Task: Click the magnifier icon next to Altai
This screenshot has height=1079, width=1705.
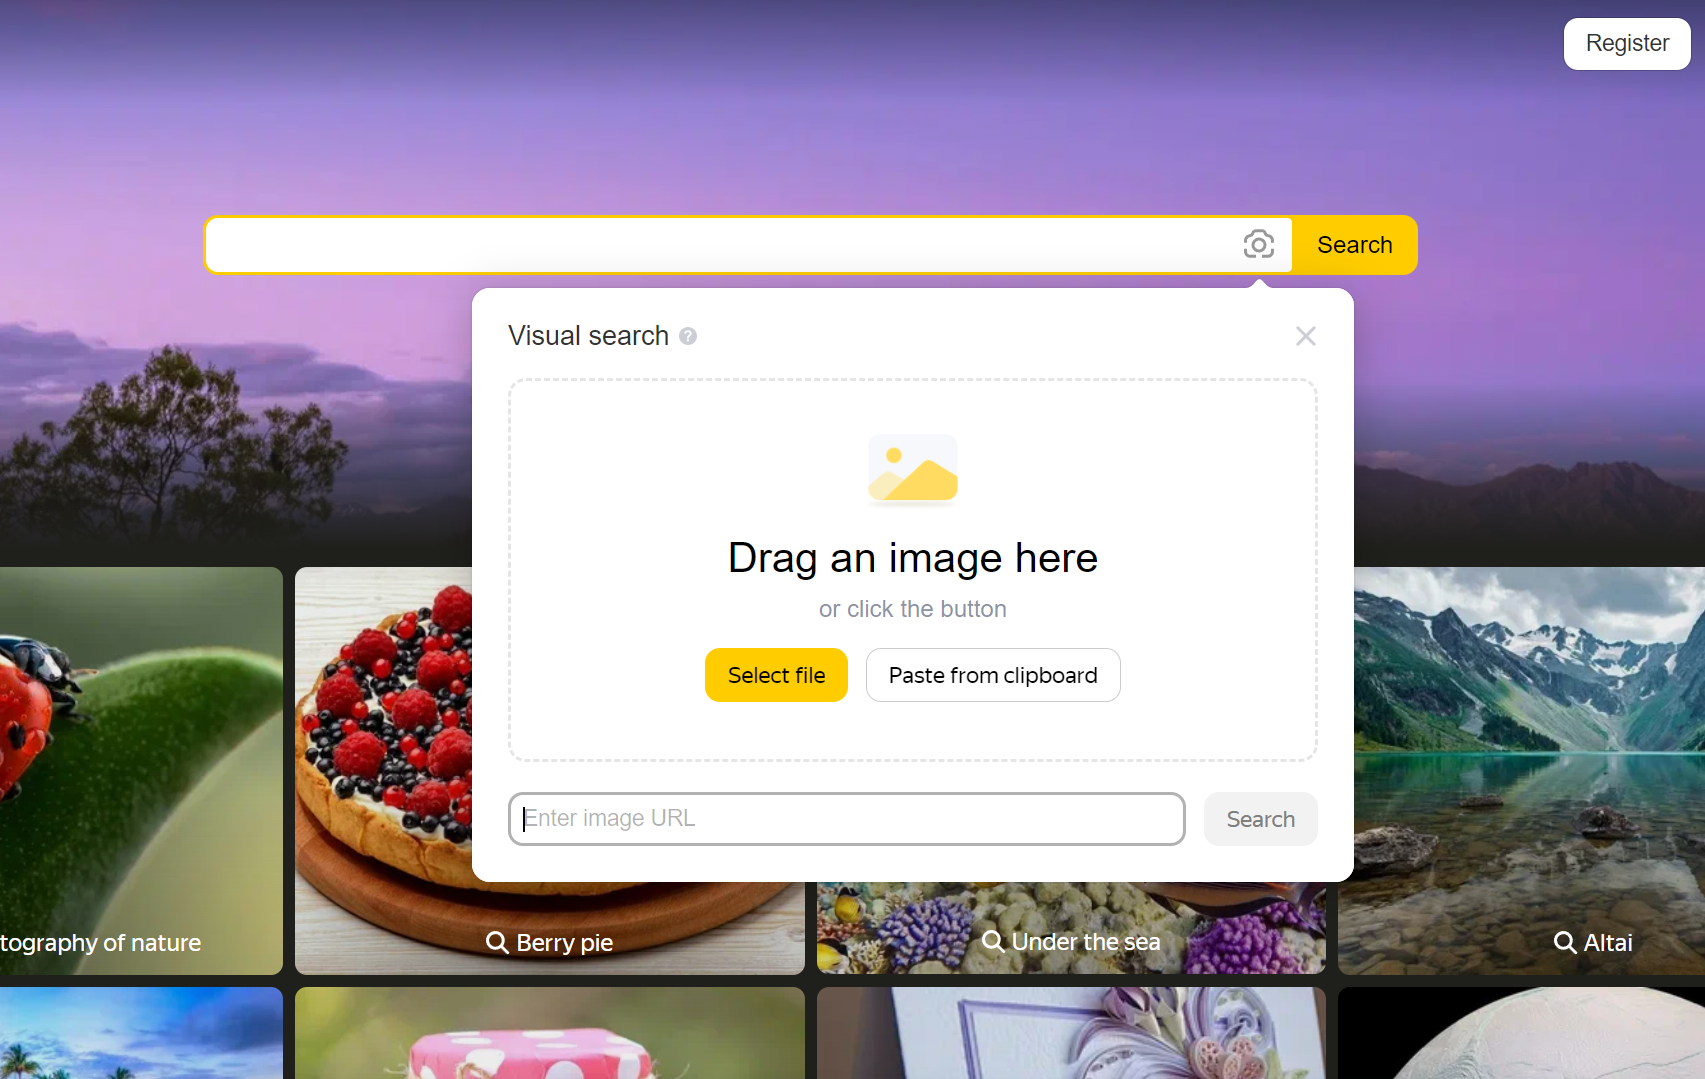Action: 1565,941
